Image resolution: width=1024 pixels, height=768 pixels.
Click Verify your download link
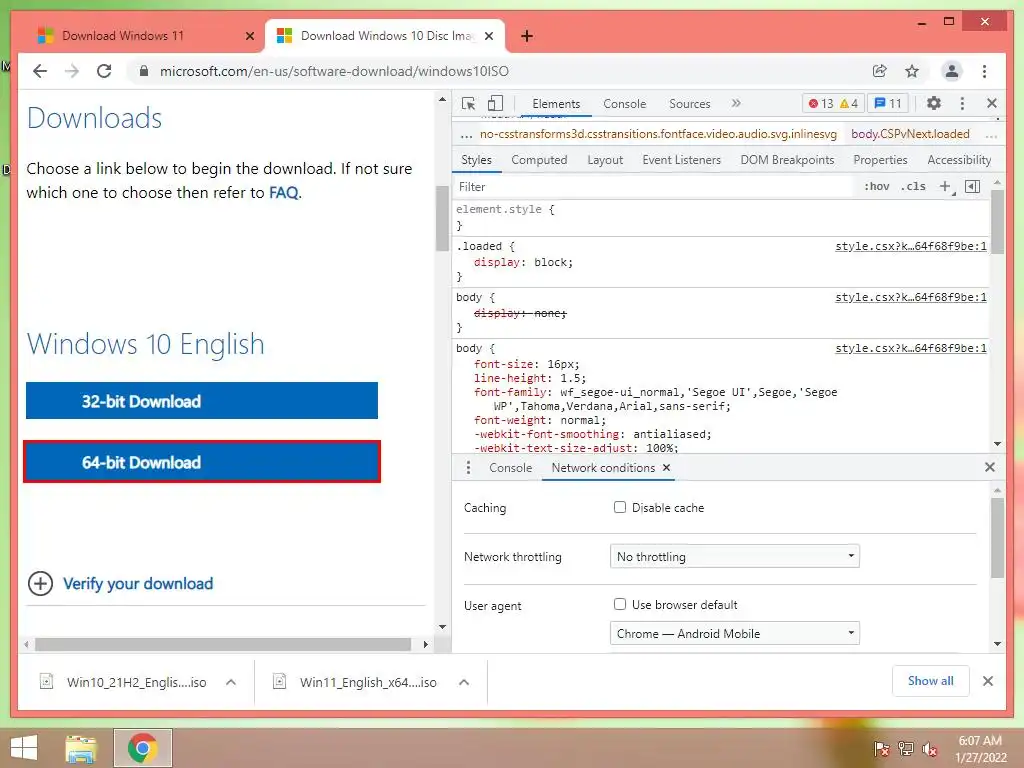tap(138, 583)
